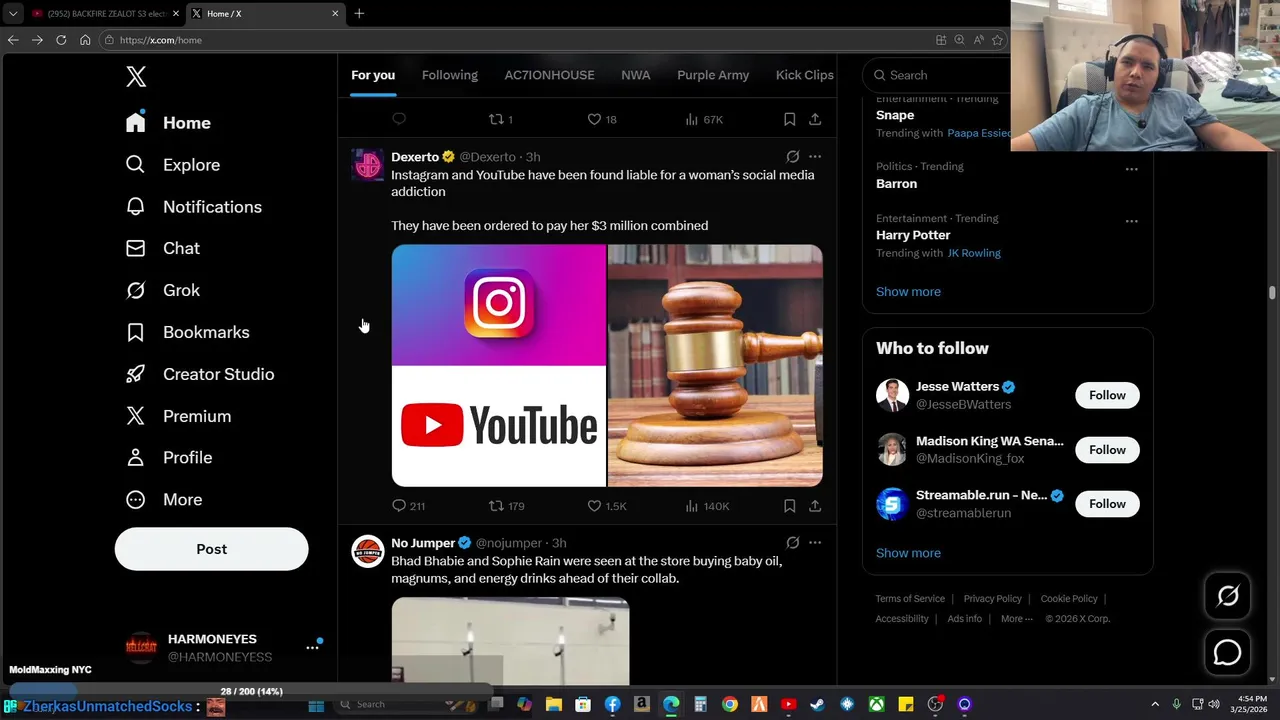Share the top post with 67K views
Image resolution: width=1280 pixels, height=720 pixels.
(815, 119)
